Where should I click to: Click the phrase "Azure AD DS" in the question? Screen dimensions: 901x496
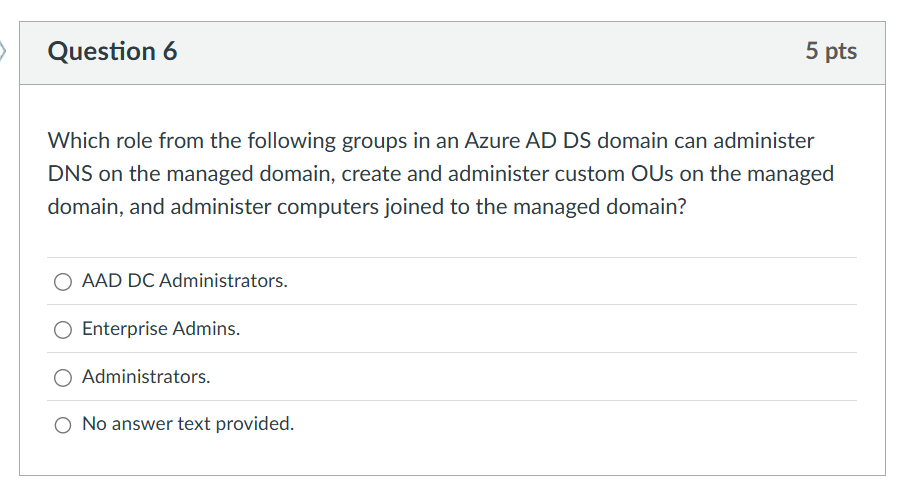point(537,141)
